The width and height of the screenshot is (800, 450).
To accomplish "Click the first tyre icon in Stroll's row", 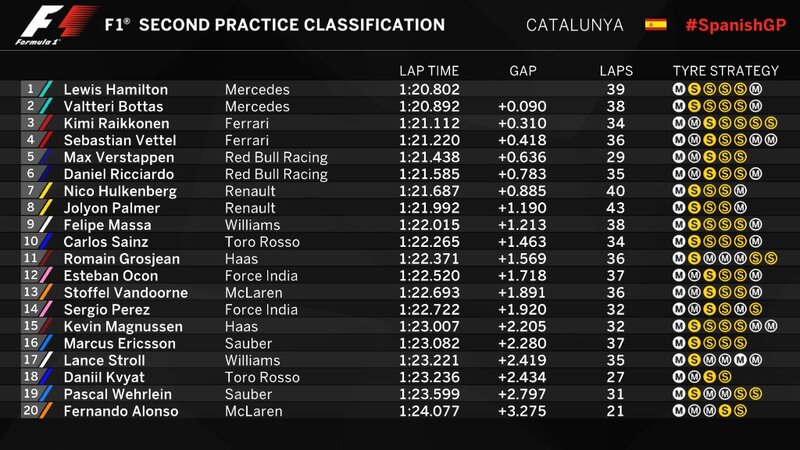I will [679, 360].
